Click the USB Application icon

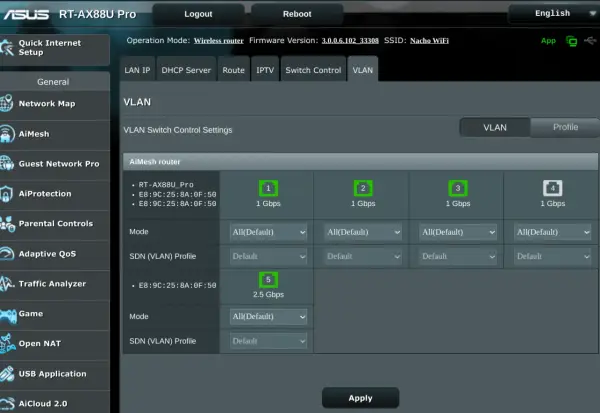pyautogui.click(x=7, y=374)
